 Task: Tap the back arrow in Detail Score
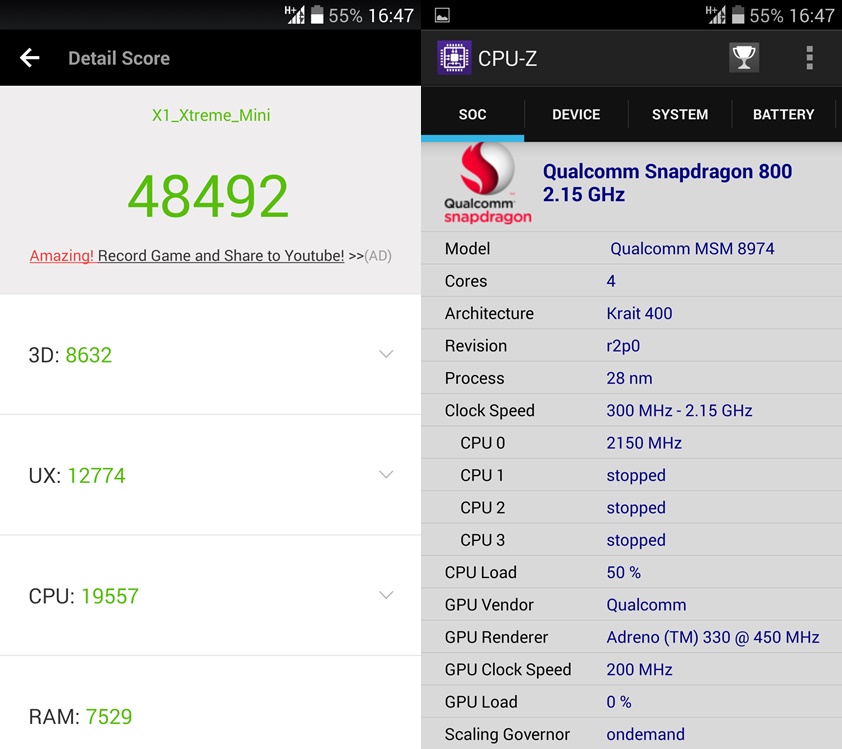pyautogui.click(x=30, y=57)
